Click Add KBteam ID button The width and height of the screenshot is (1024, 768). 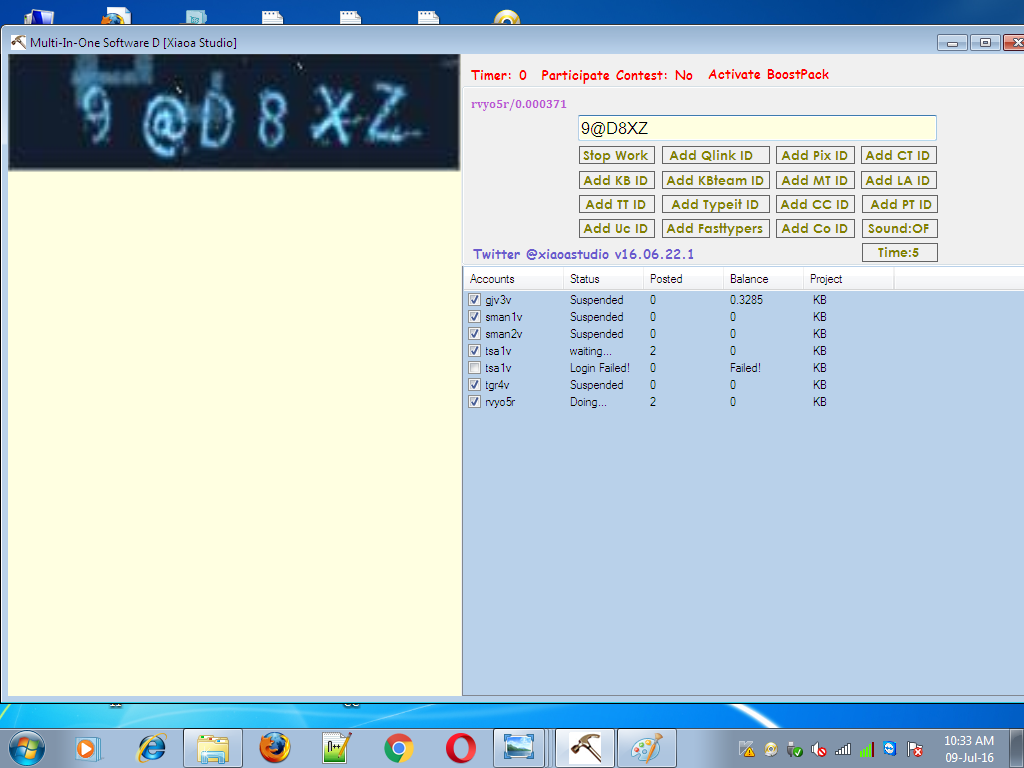click(x=716, y=180)
